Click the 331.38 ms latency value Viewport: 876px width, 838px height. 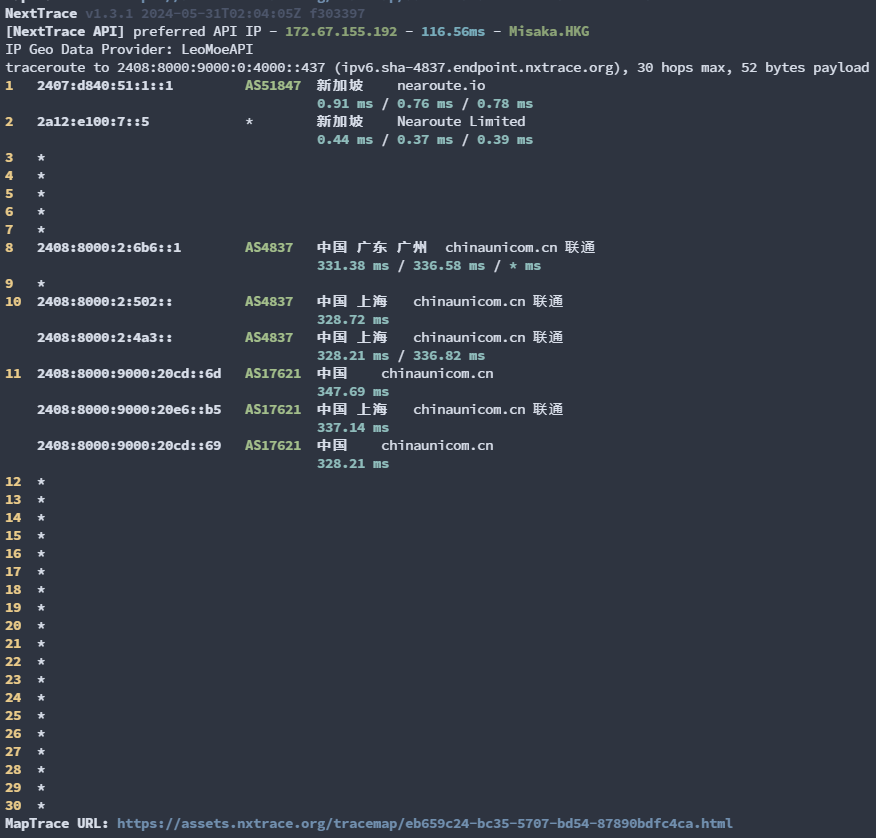point(353,265)
